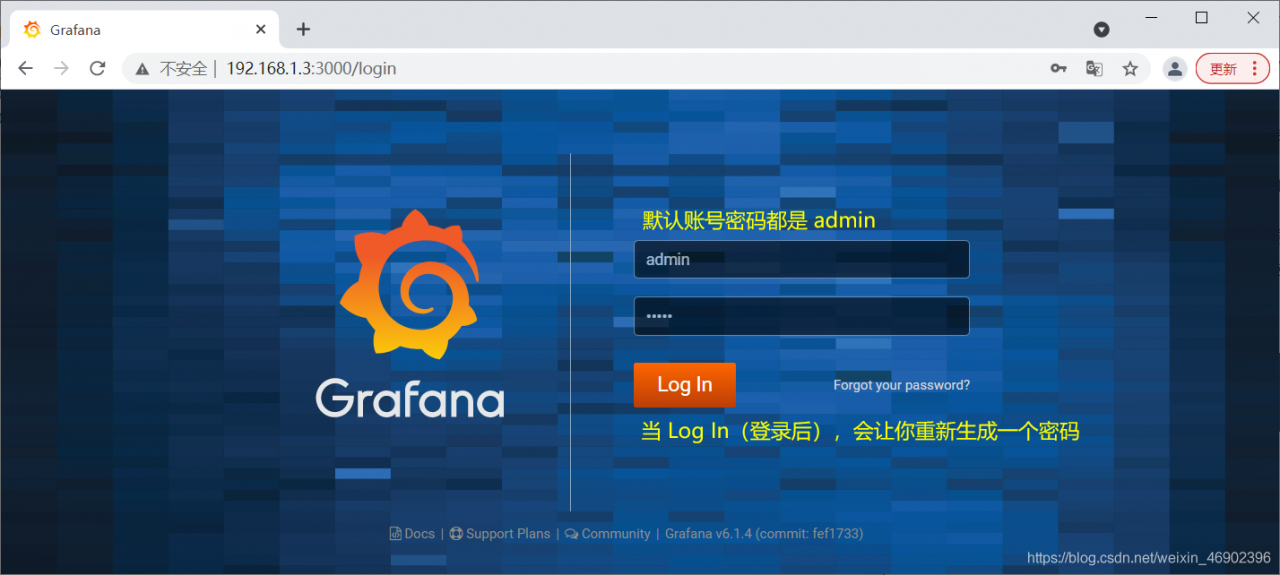
Task: Click the translate page icon
Action: click(x=1094, y=68)
